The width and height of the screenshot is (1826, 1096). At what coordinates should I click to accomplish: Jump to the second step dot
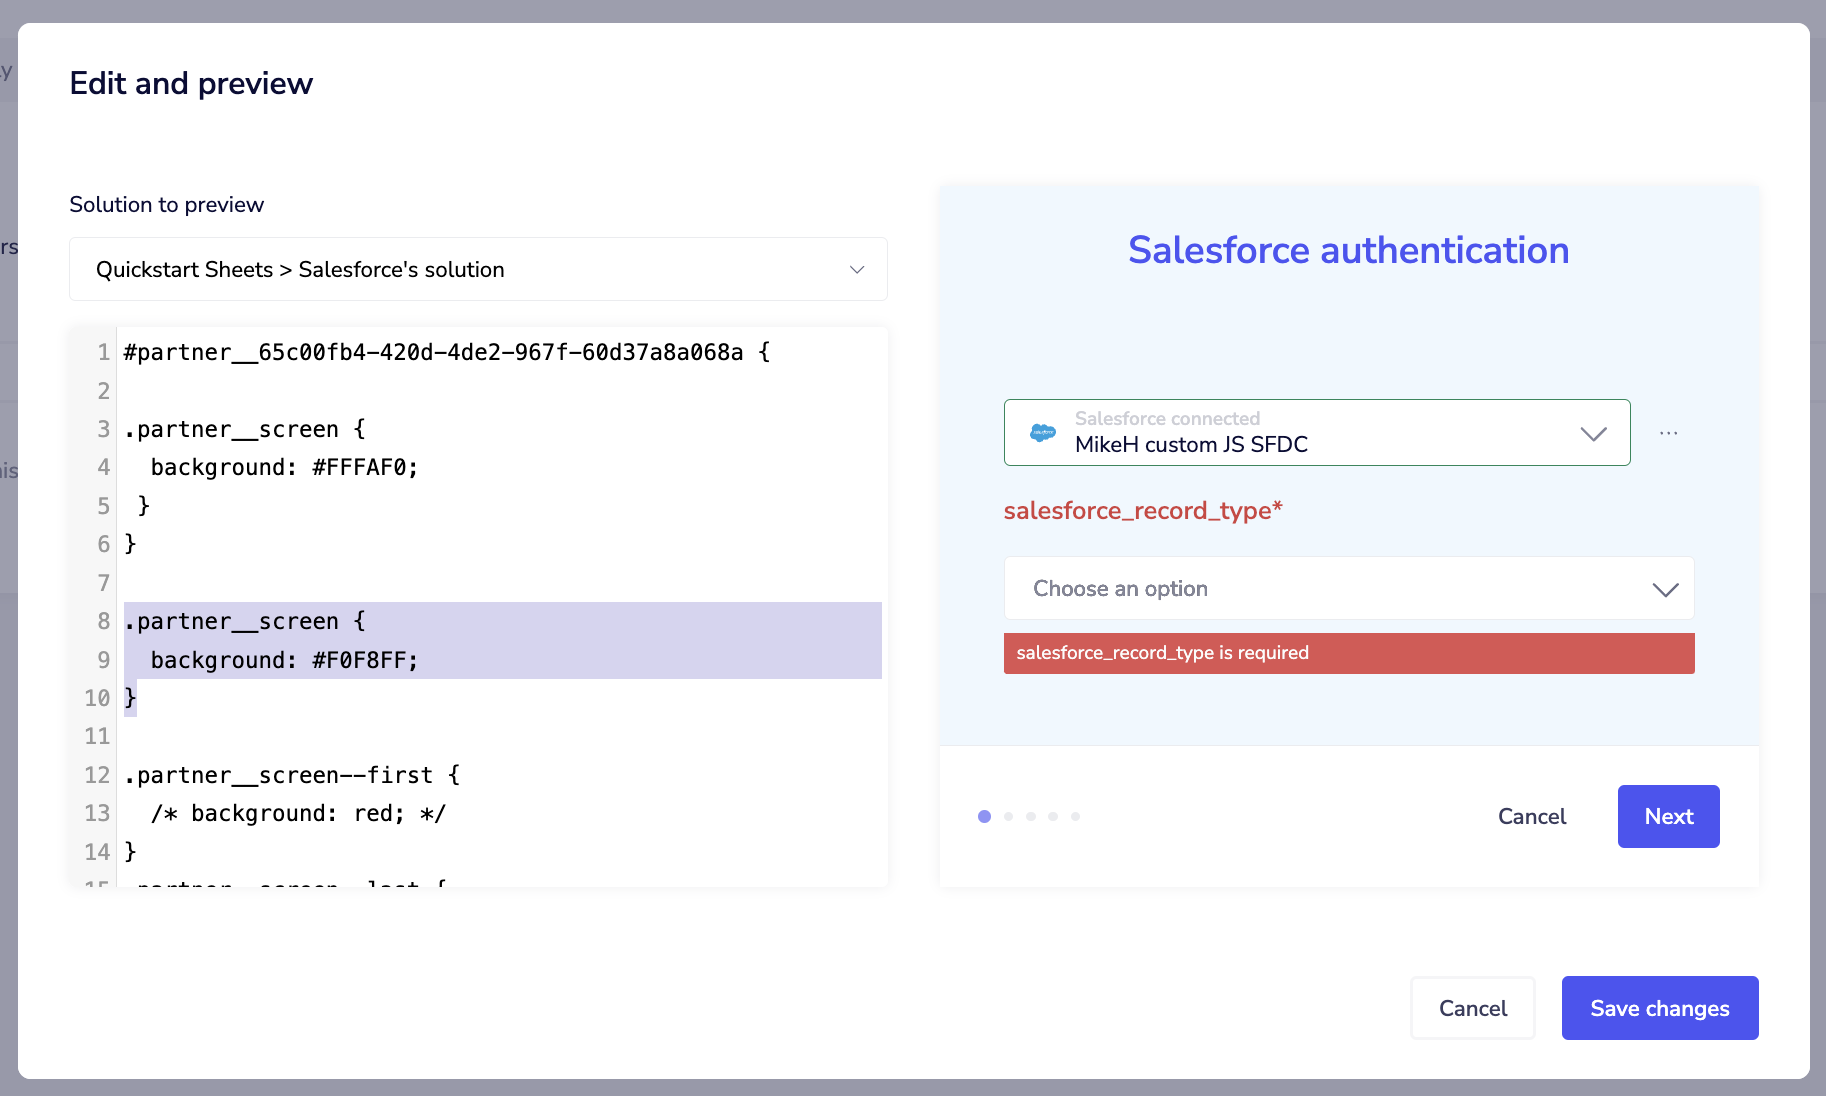pos(1008,817)
